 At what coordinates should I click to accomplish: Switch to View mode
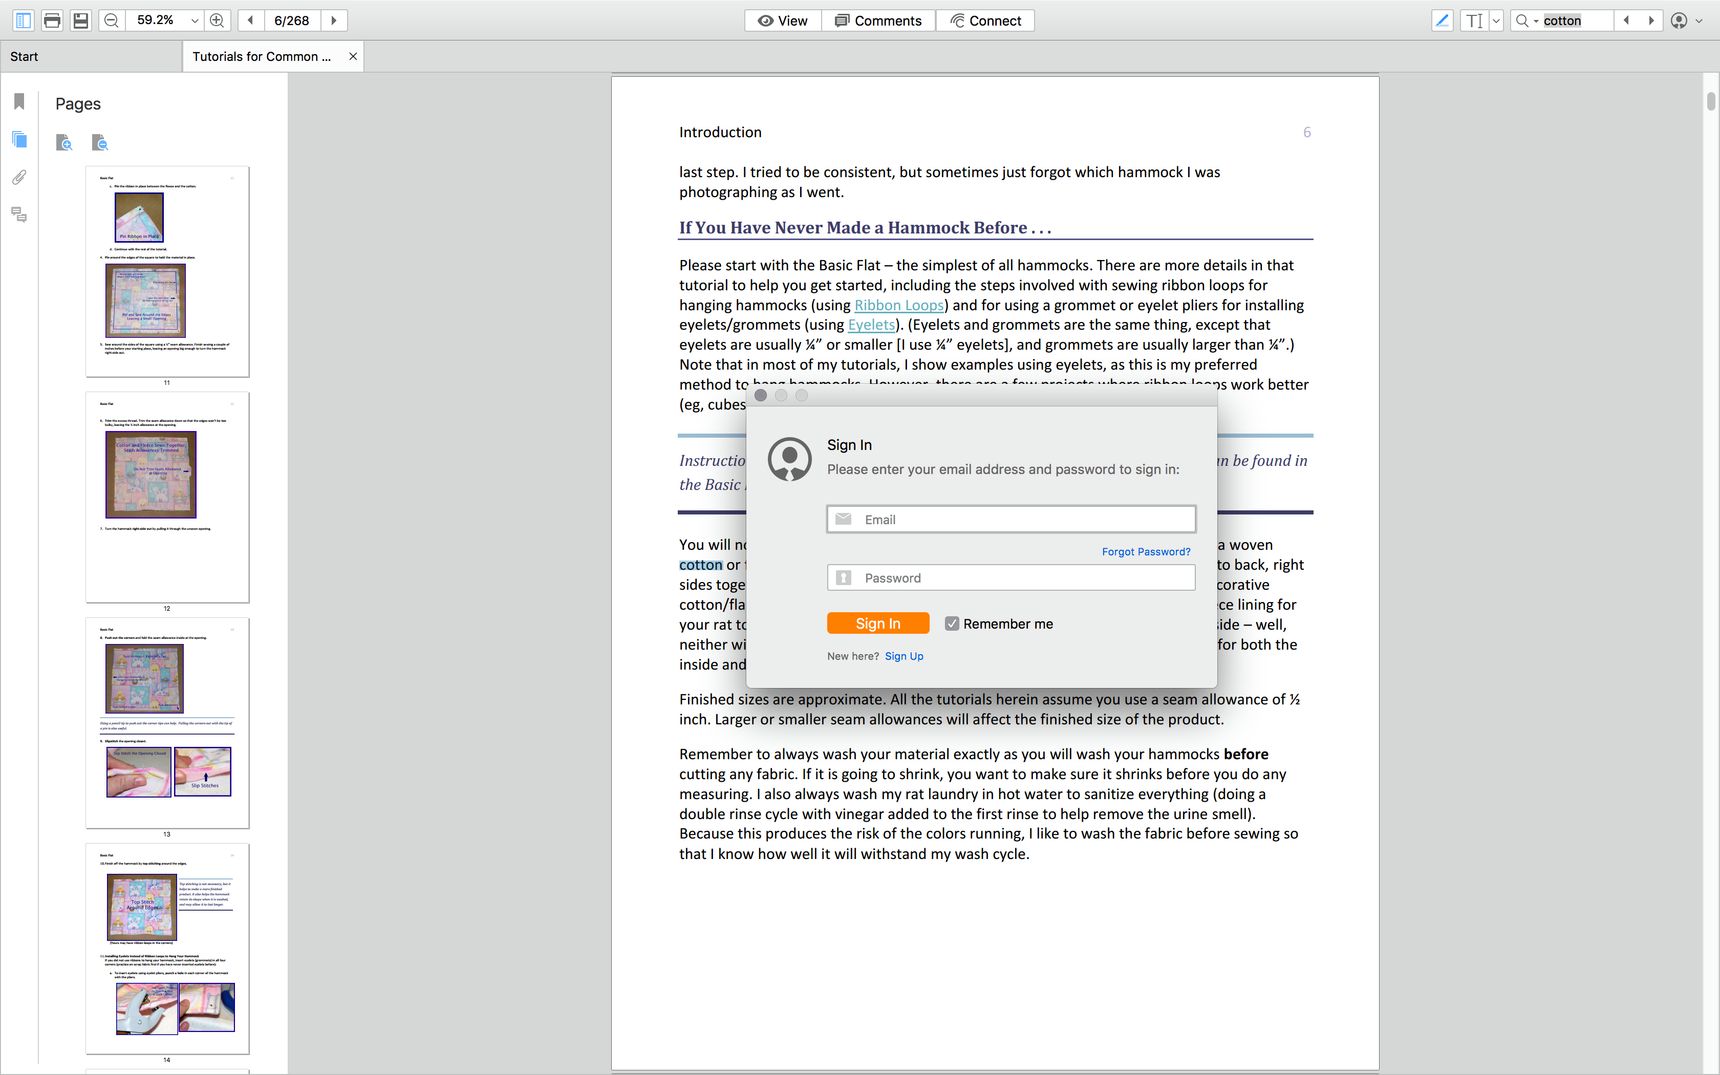[x=783, y=20]
